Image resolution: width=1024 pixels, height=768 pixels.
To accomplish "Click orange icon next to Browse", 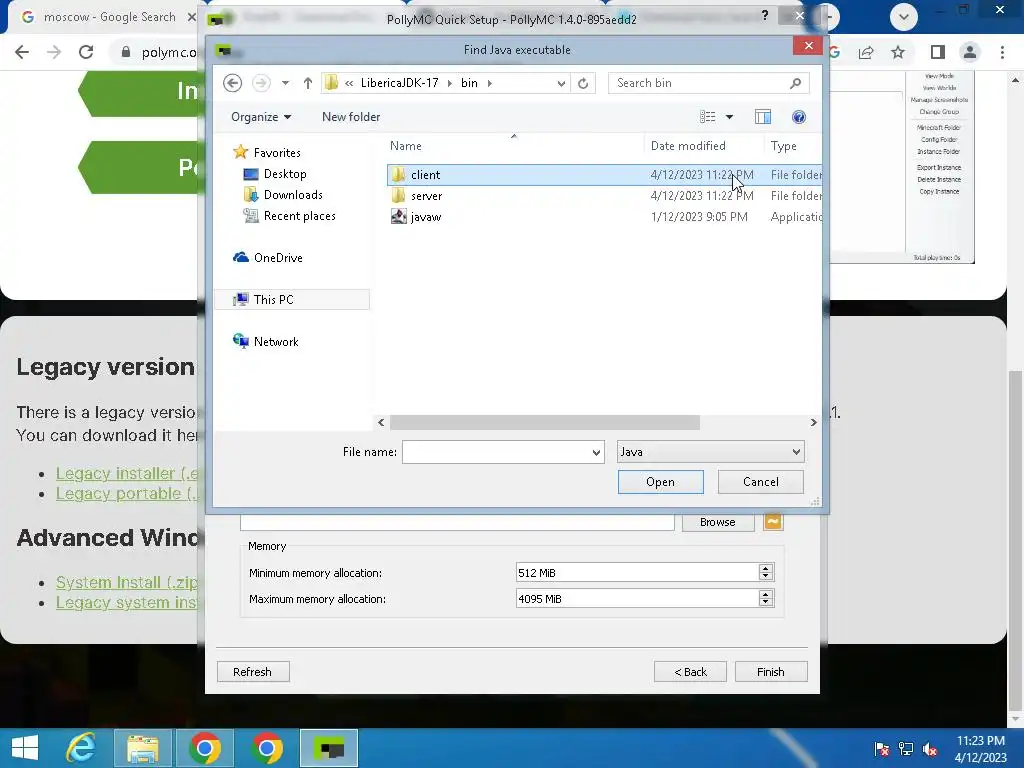I will (773, 522).
